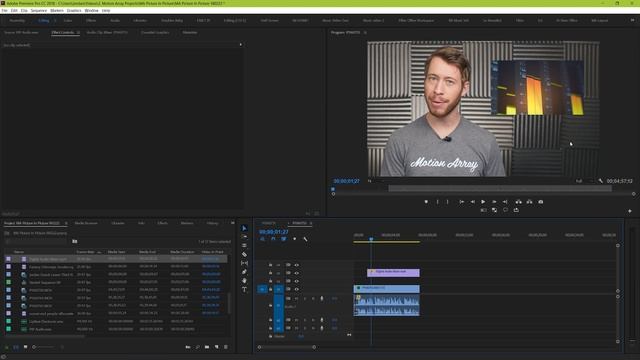This screenshot has width=640, height=360.
Task: Click Mark In in Program monitor
Action: (x=437, y=202)
